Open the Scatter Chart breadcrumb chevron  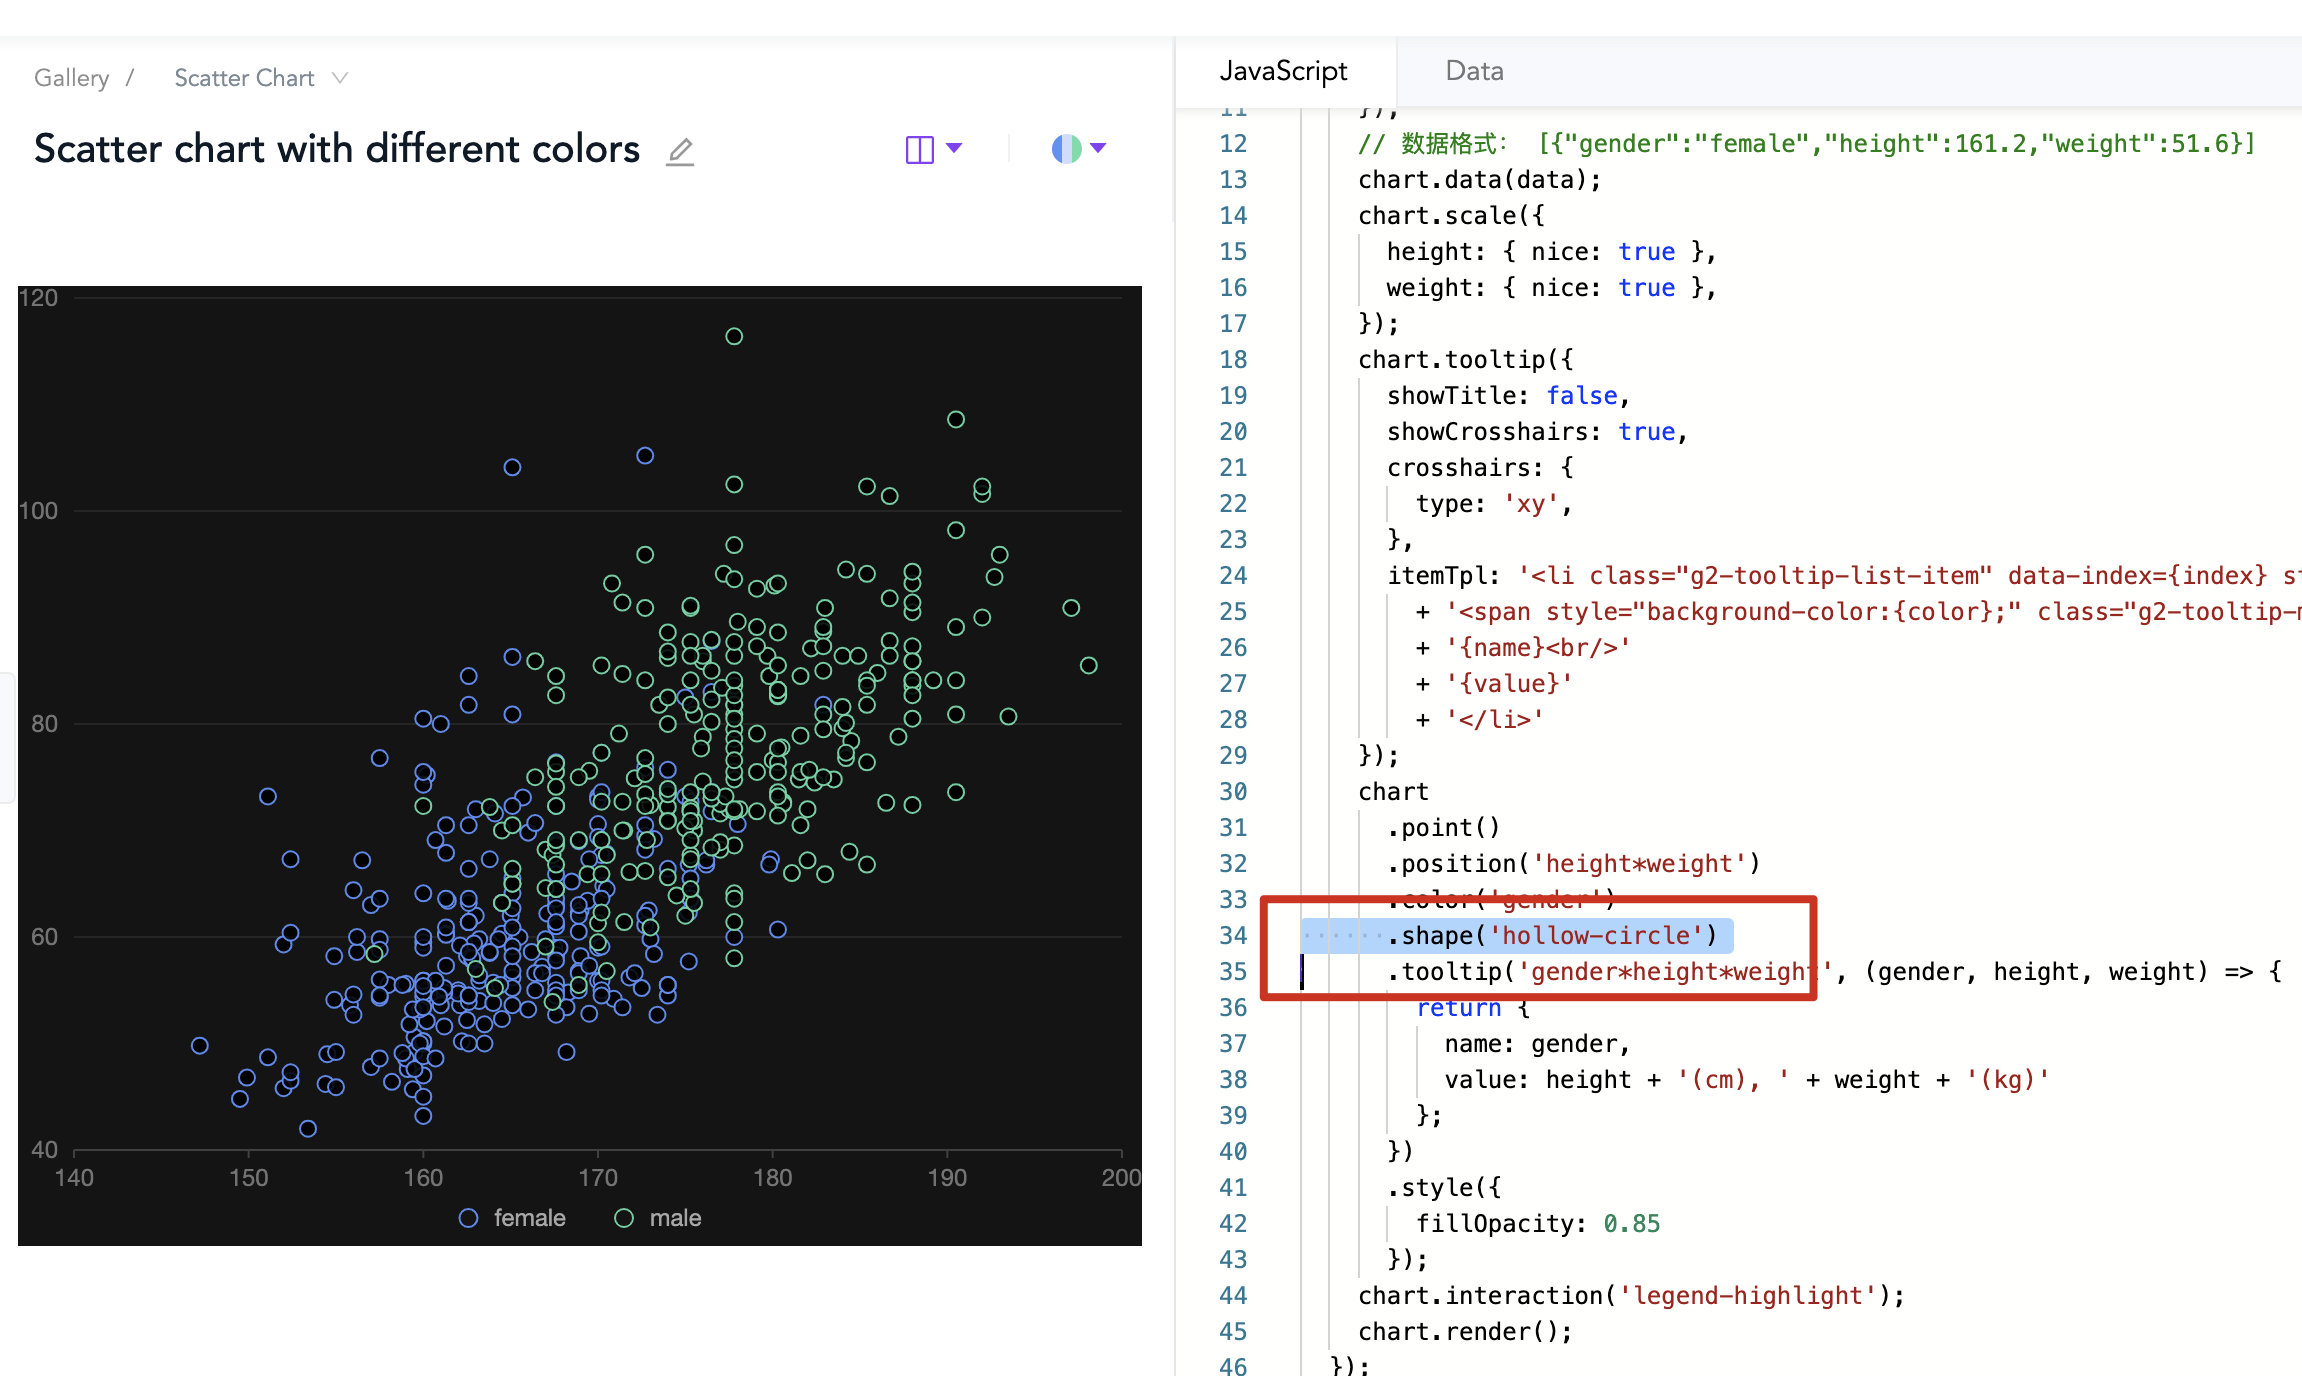coord(340,78)
